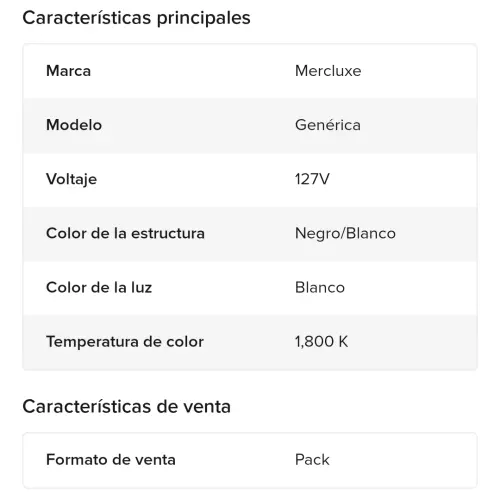Click the Mercluxe brand value
500x500 pixels.
pyautogui.click(x=328, y=71)
